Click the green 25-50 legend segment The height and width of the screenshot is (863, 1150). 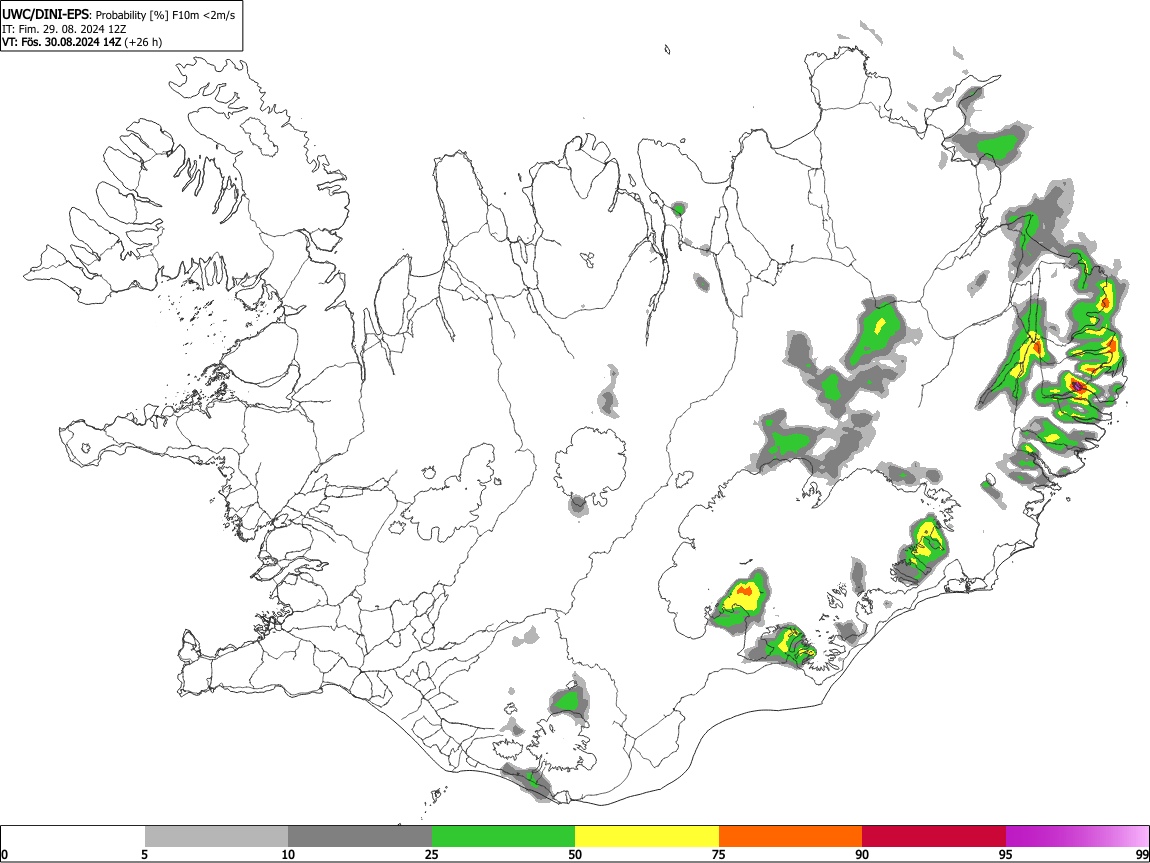coord(503,837)
